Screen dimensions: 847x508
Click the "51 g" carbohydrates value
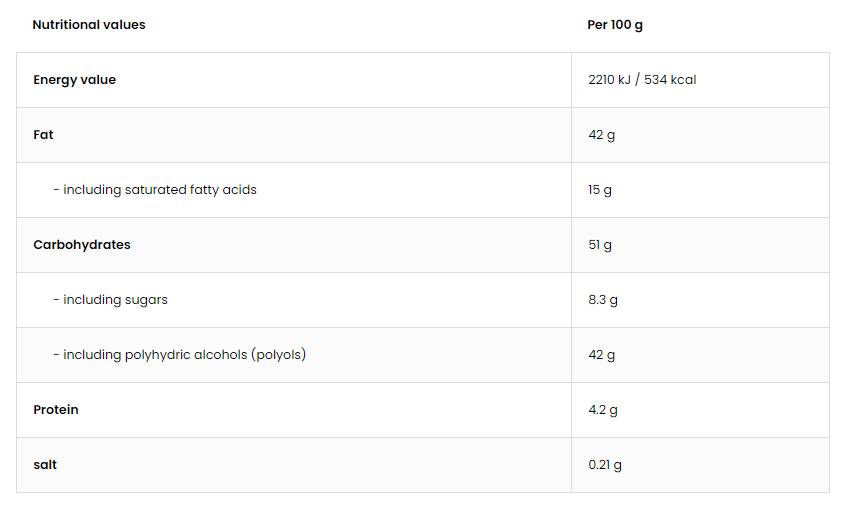point(600,245)
